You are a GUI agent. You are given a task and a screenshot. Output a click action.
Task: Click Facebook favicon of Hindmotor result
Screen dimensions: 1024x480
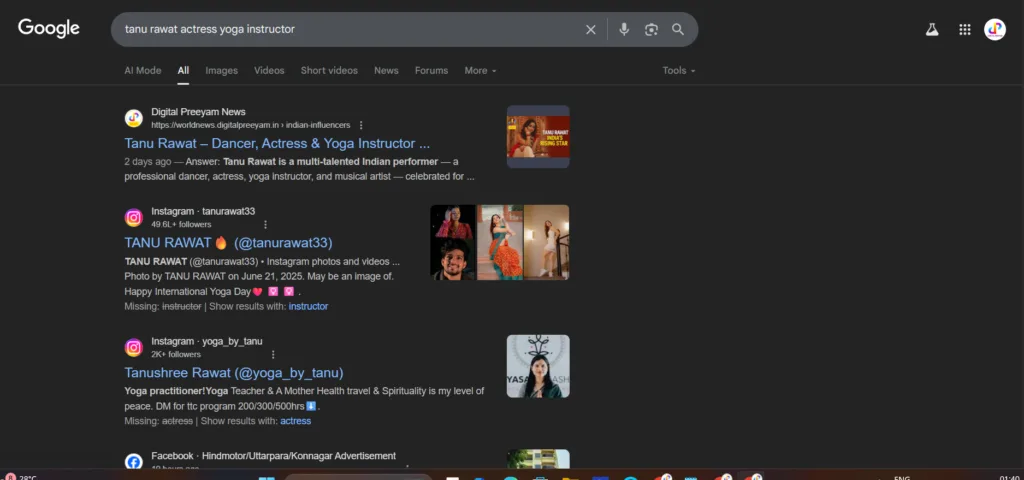133,462
